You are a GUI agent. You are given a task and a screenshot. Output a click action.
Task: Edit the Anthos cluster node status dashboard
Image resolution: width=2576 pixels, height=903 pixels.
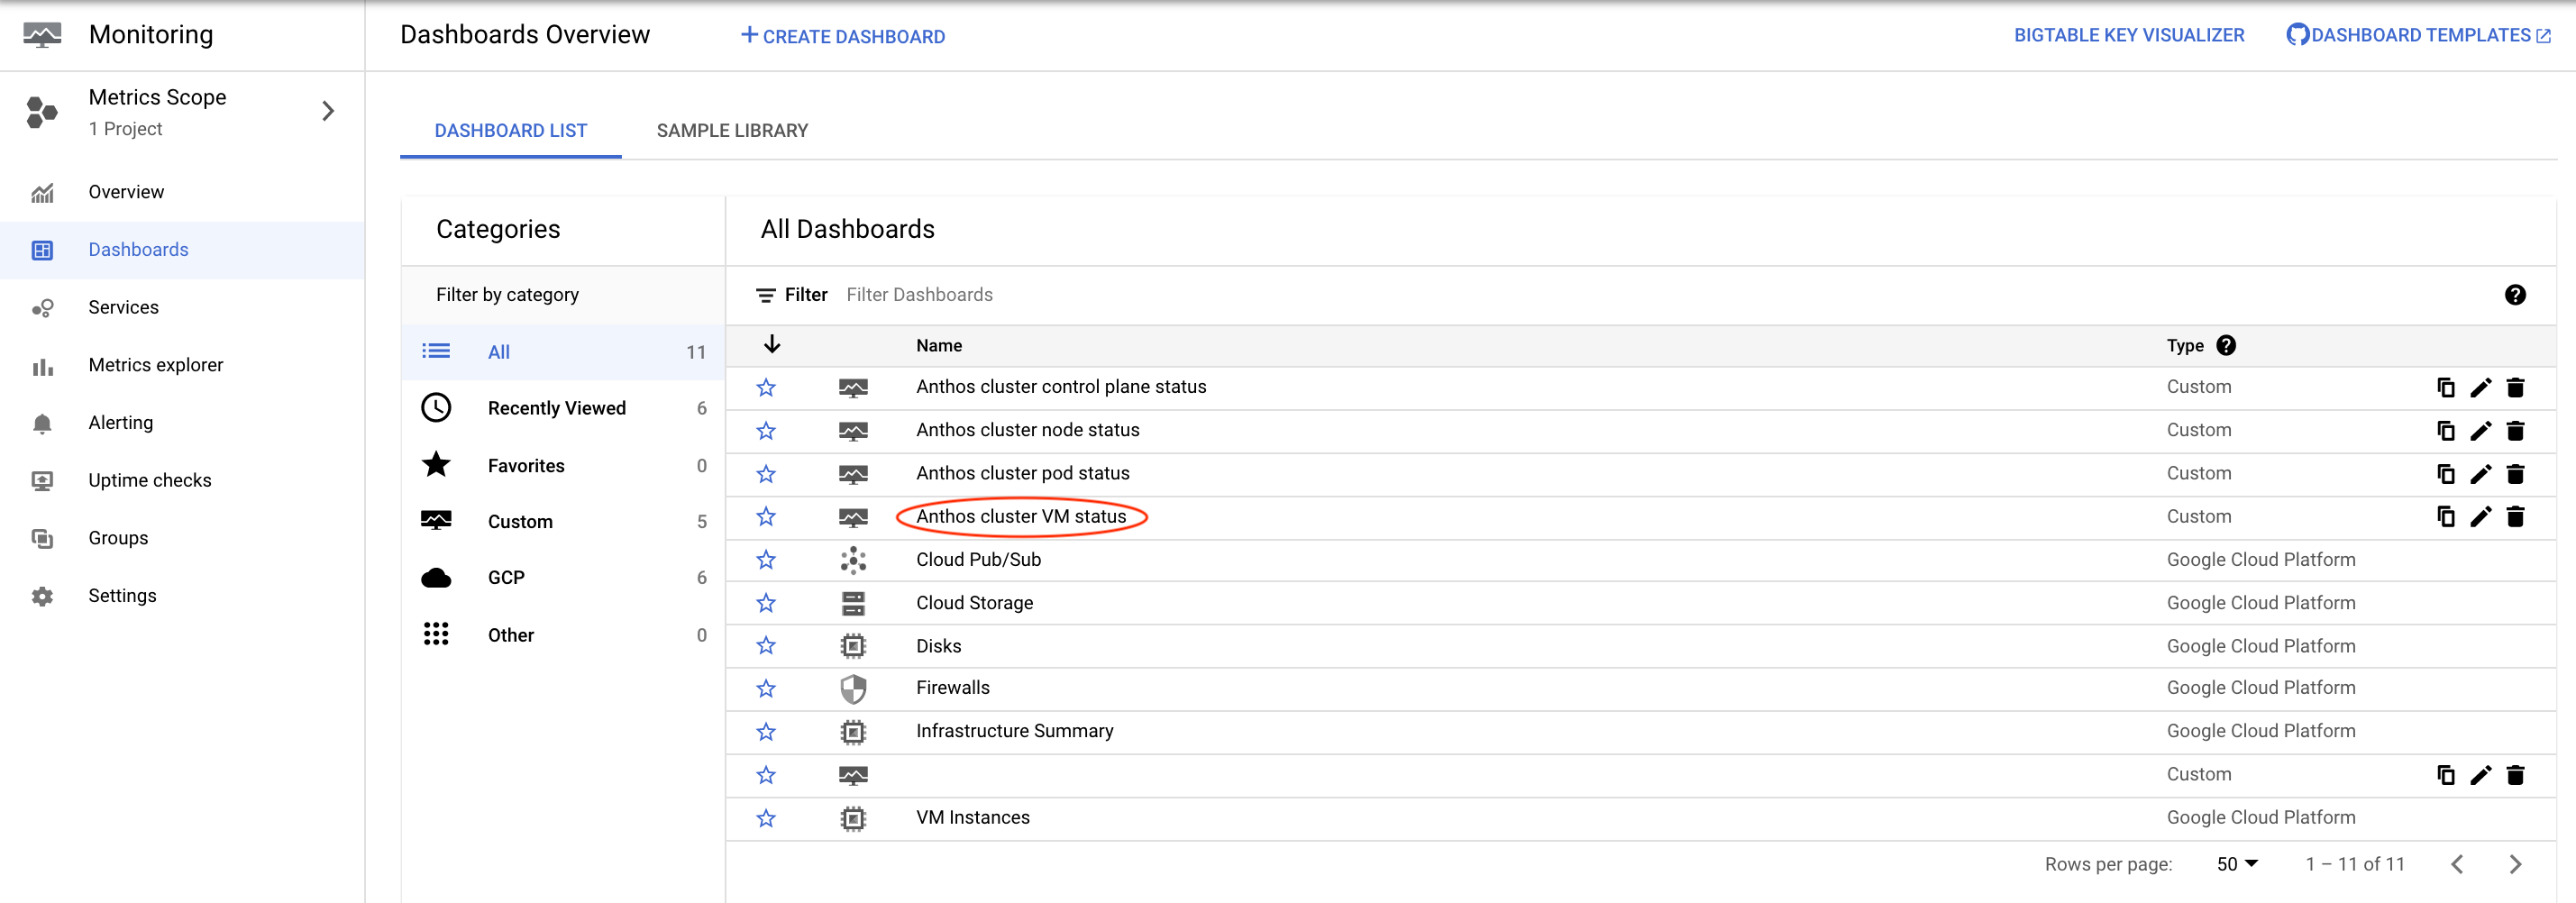pyautogui.click(x=2481, y=431)
